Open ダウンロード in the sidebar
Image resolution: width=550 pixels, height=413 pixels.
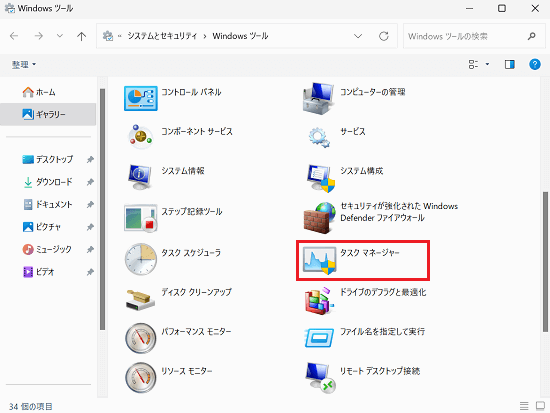(x=48, y=182)
